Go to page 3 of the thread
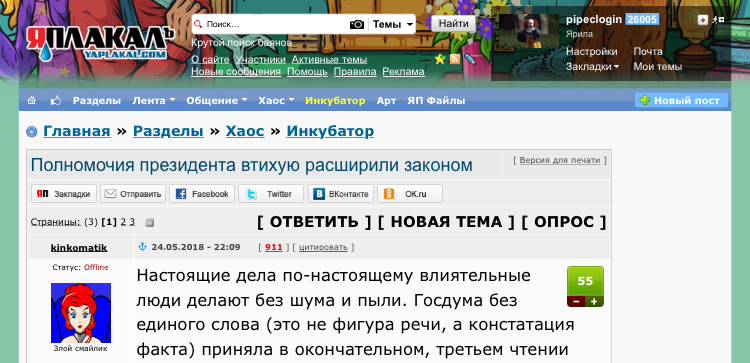This screenshot has width=750, height=363. click(x=132, y=222)
